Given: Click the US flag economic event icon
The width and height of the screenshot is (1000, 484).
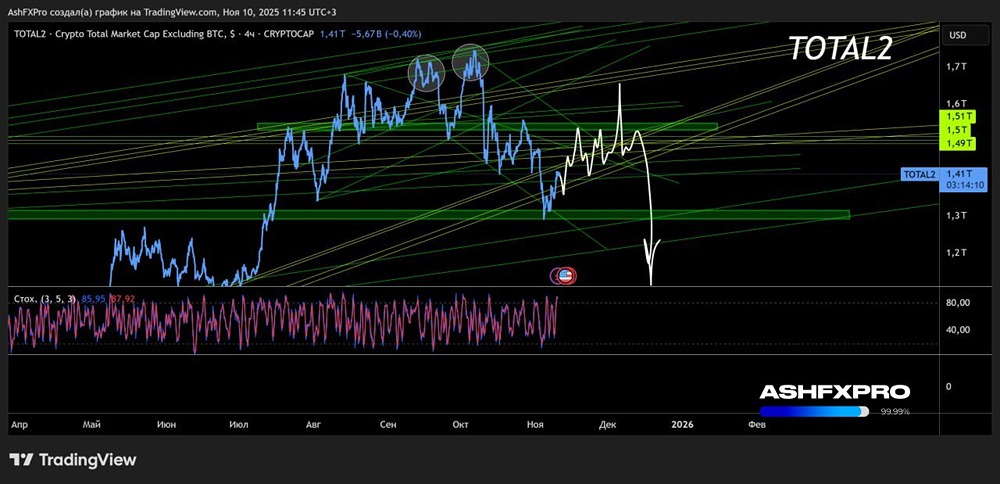Looking at the screenshot, I should pos(565,274).
